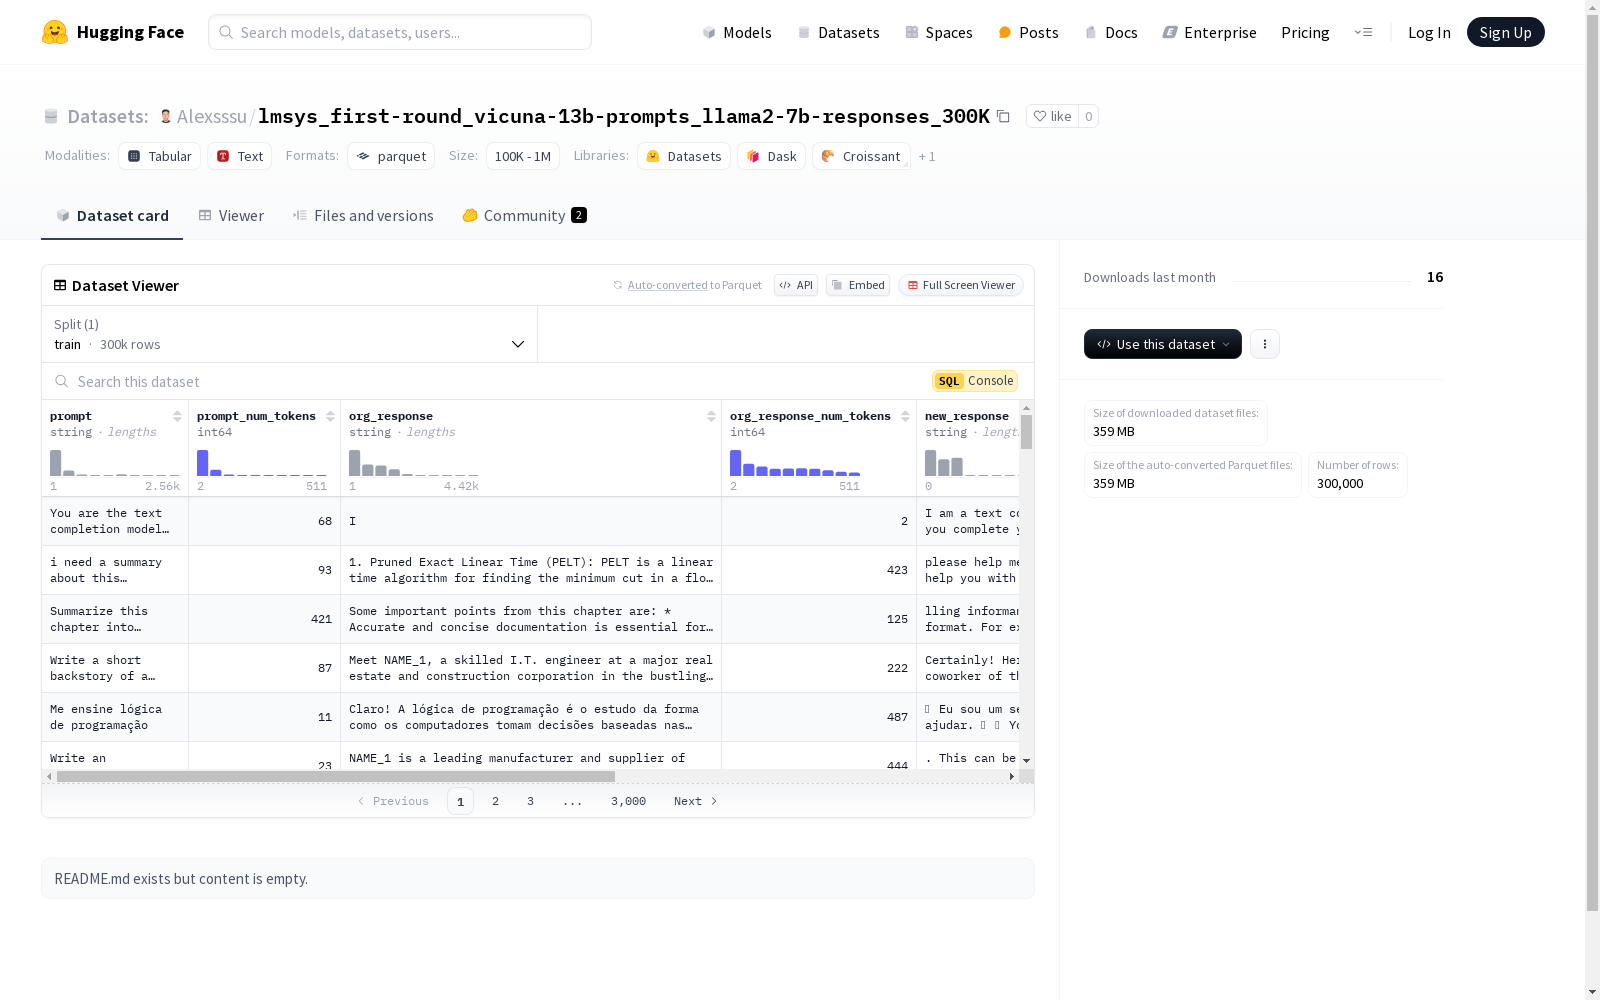Show additional libraries with +1
The image size is (1600, 1000).
pos(927,156)
